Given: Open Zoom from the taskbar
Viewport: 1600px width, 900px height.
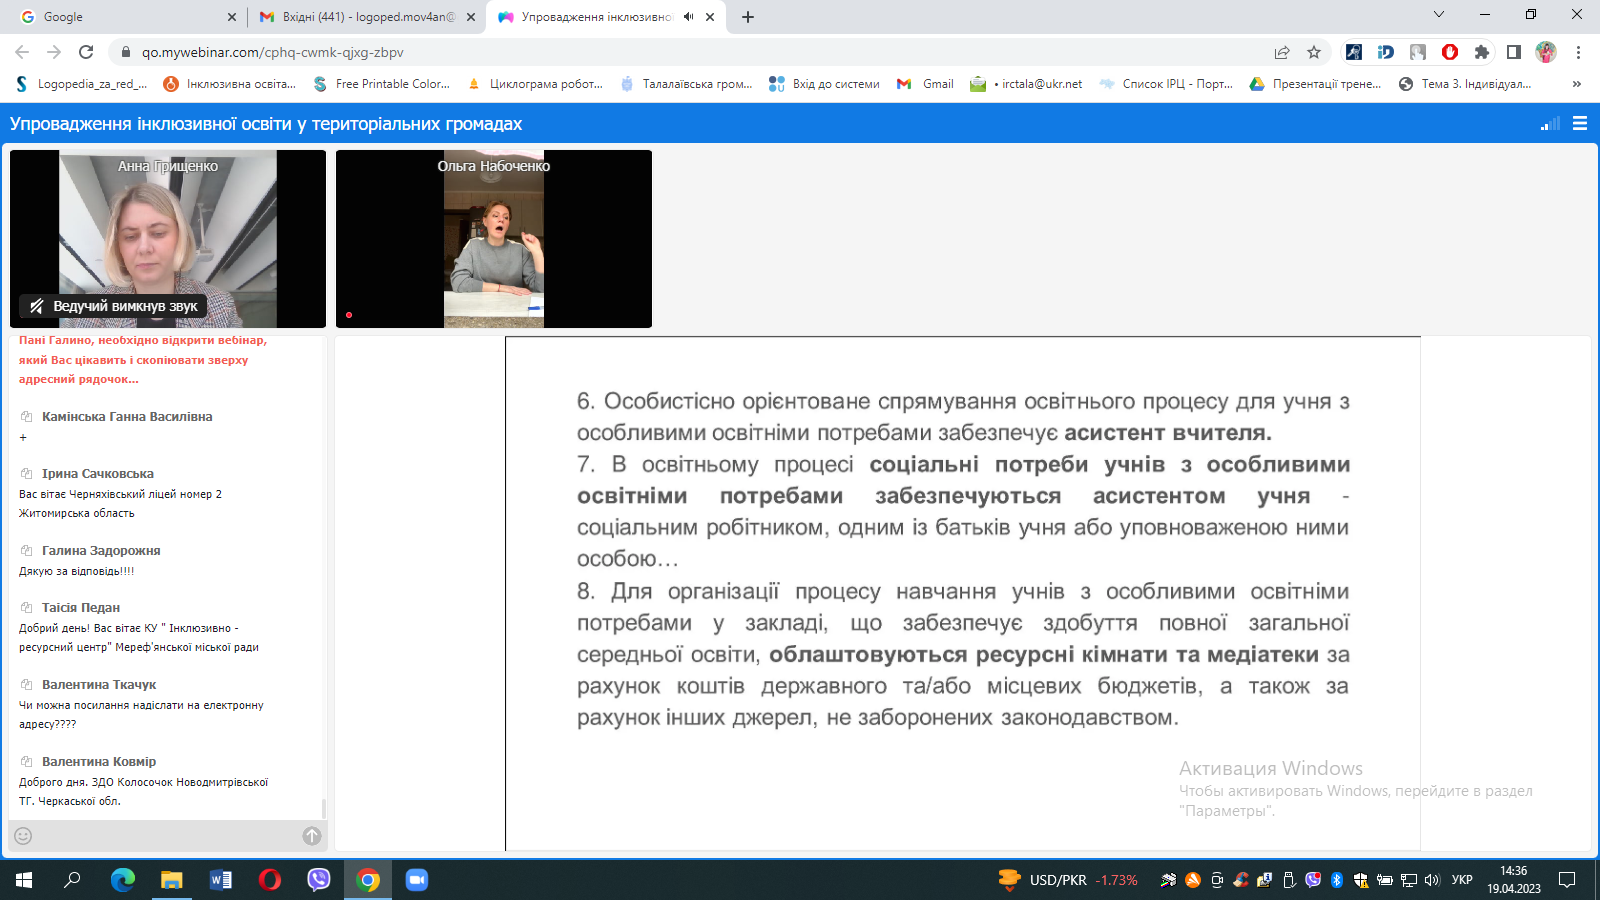Looking at the screenshot, I should [x=417, y=880].
